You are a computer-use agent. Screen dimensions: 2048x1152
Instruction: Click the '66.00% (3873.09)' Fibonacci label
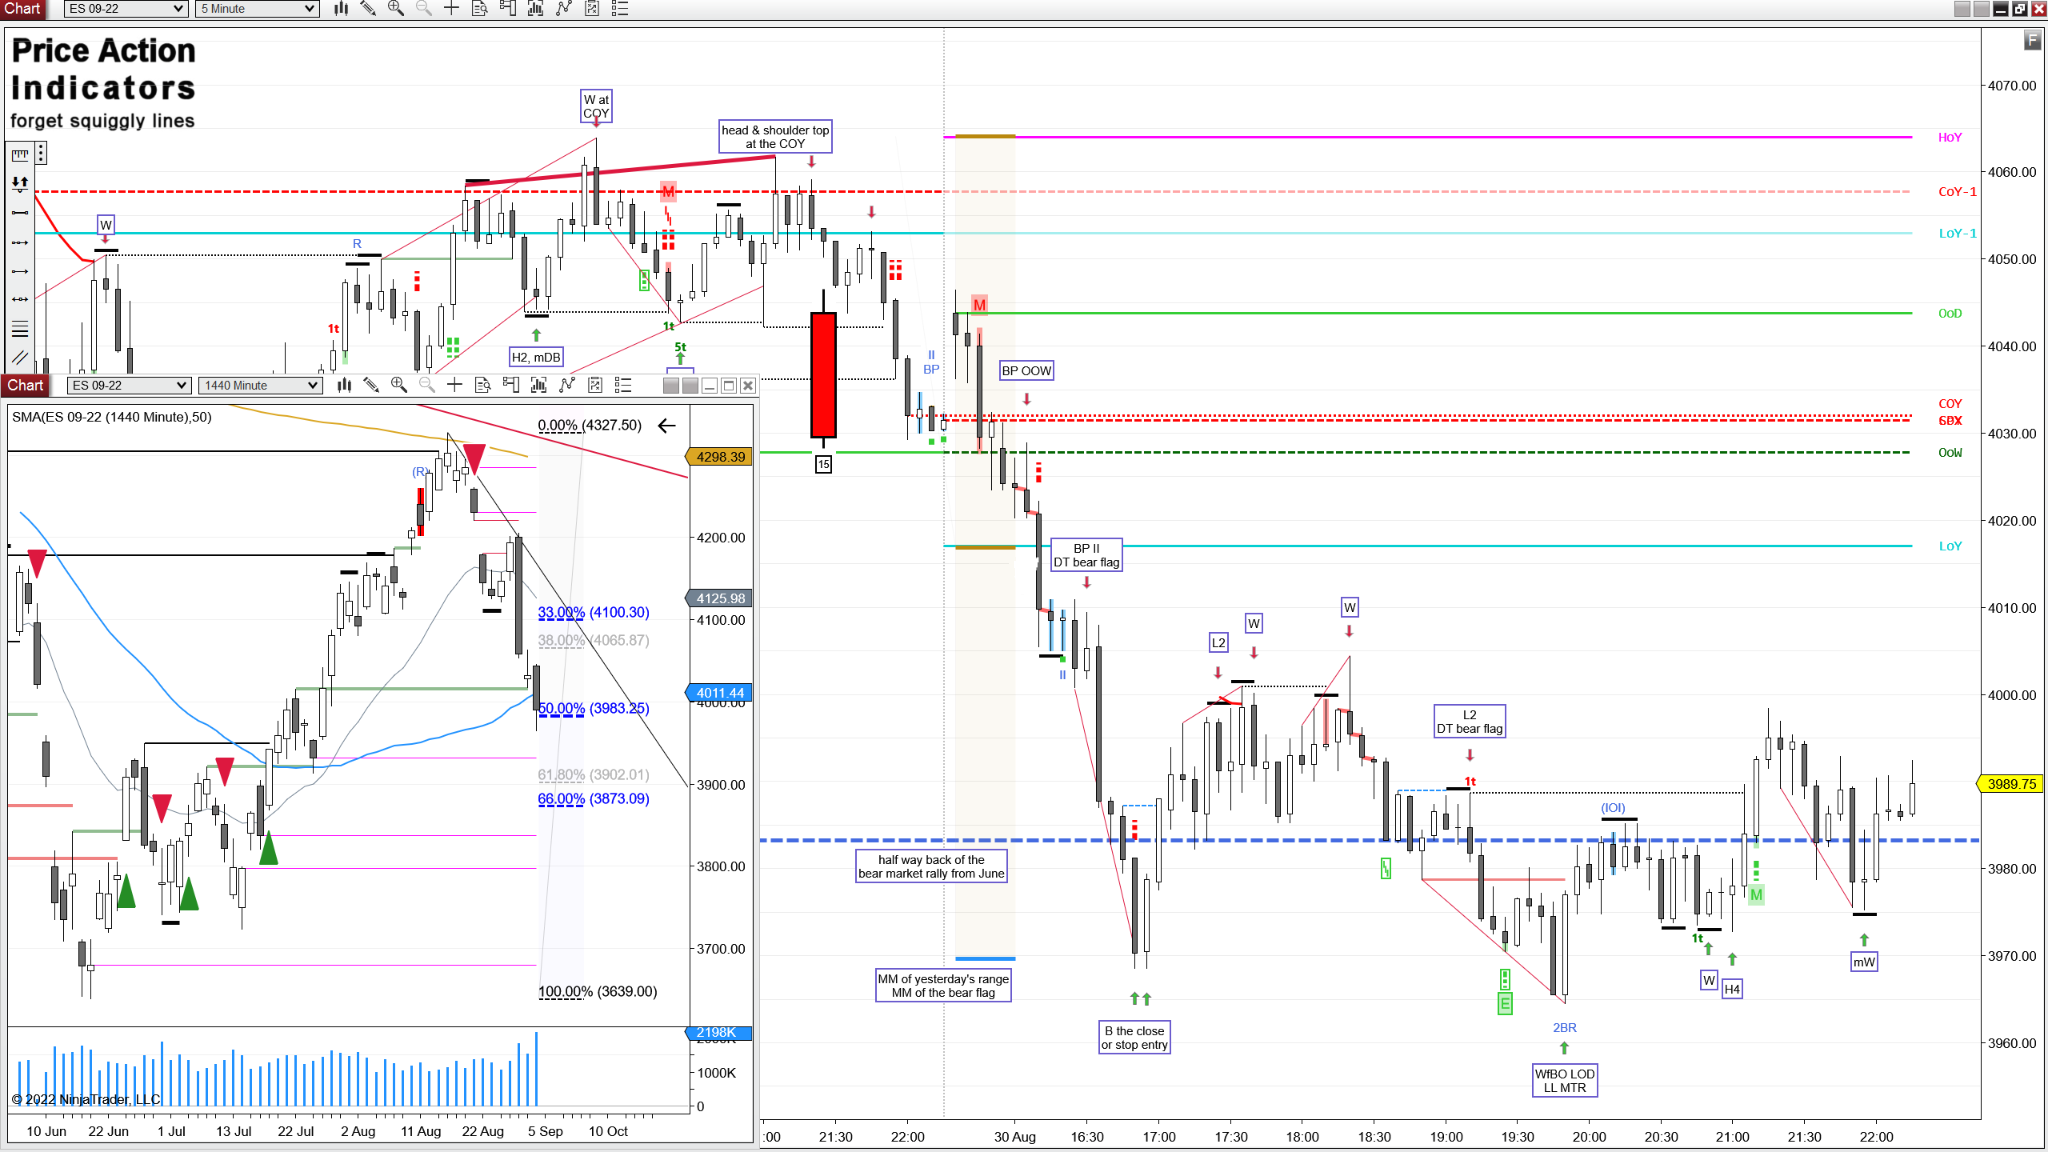pyautogui.click(x=594, y=799)
